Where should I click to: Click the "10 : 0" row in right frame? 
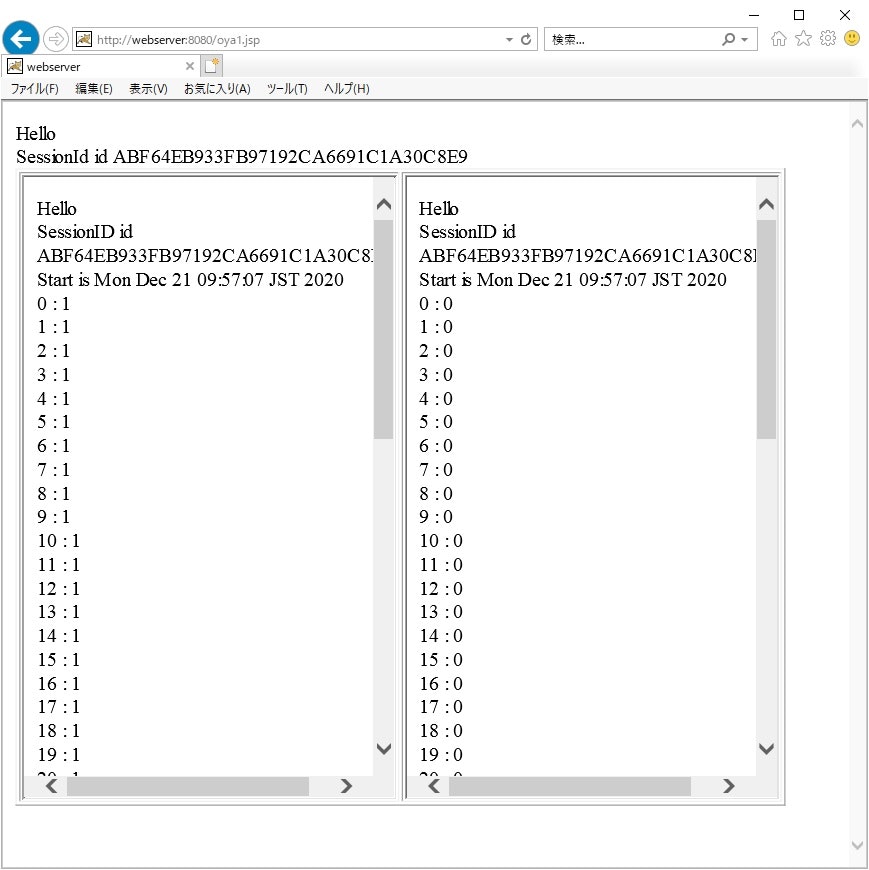441,541
